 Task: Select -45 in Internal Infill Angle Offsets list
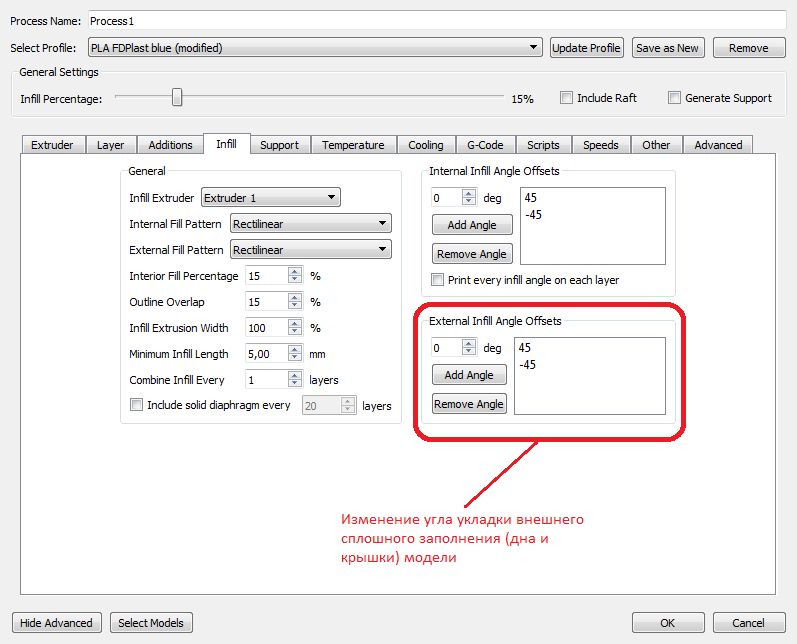point(533,215)
